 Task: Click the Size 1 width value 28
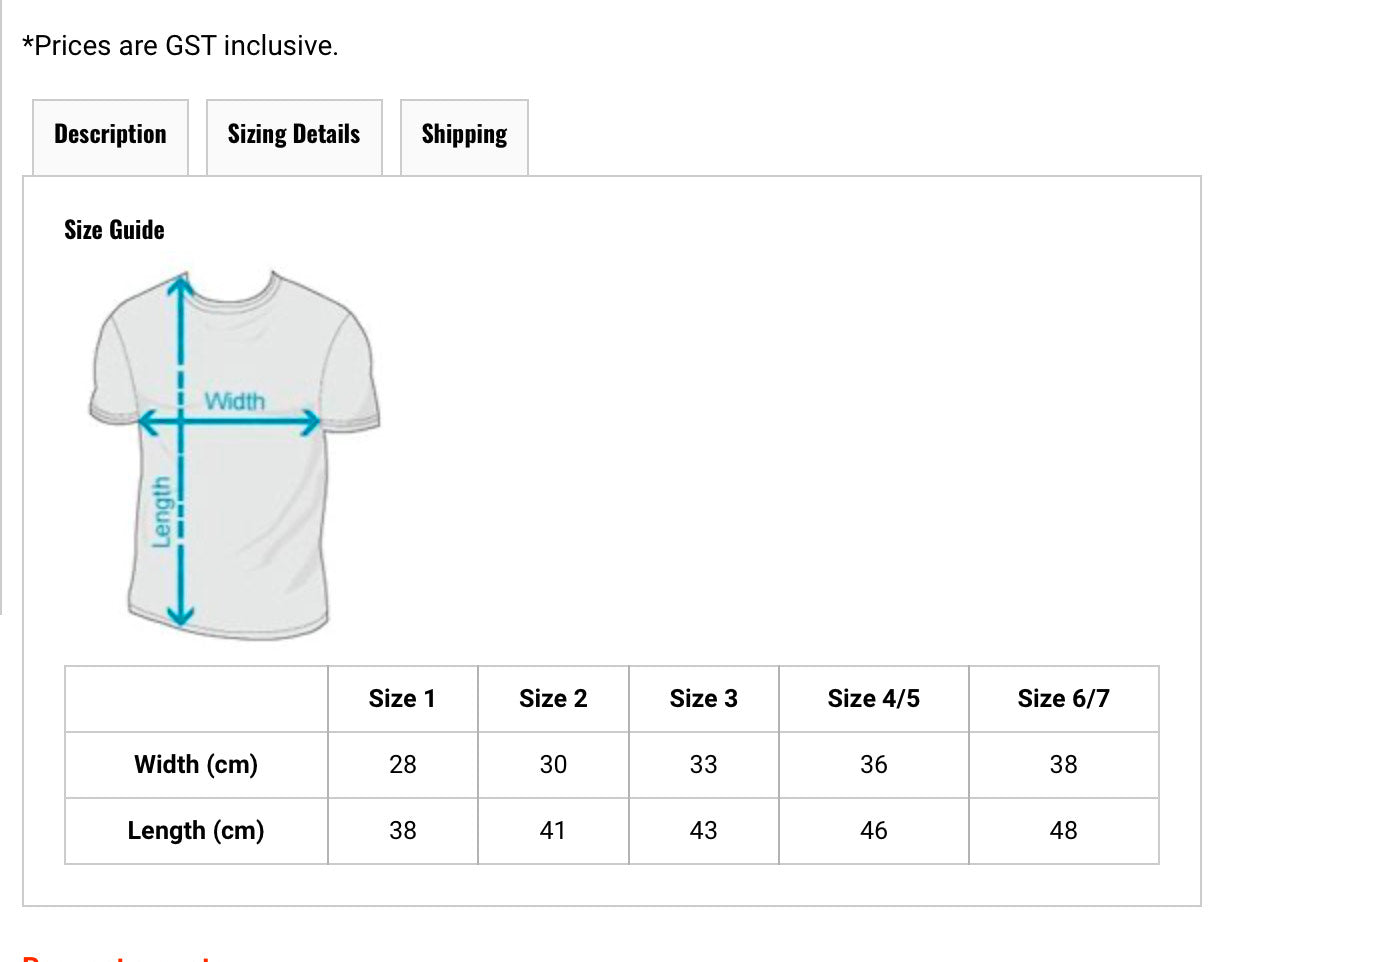[x=402, y=765]
